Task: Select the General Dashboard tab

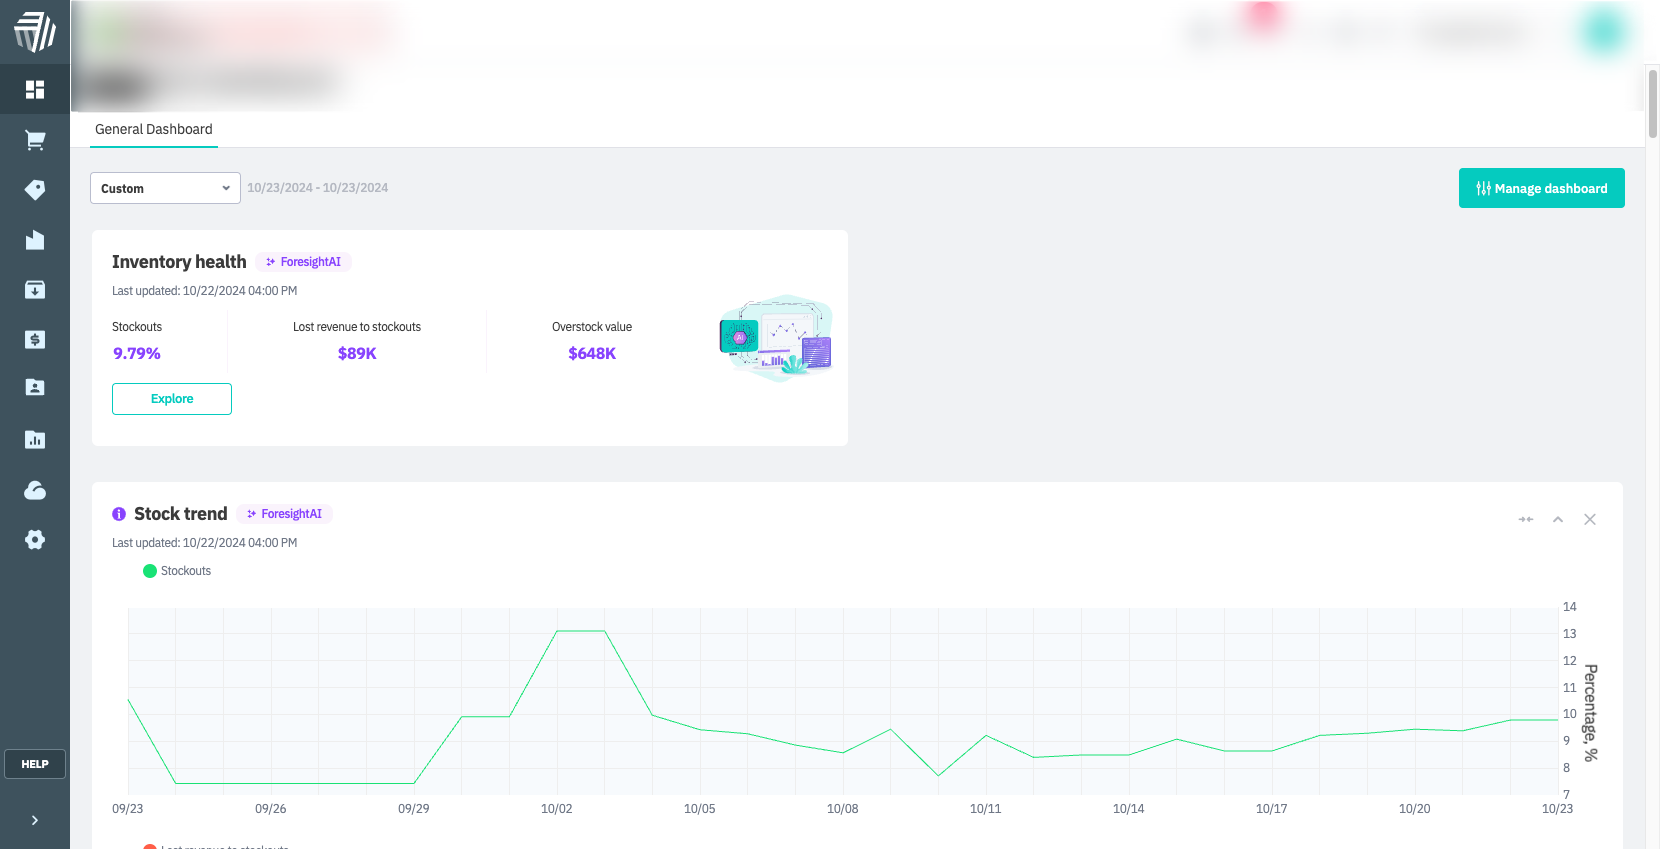Action: click(x=154, y=130)
